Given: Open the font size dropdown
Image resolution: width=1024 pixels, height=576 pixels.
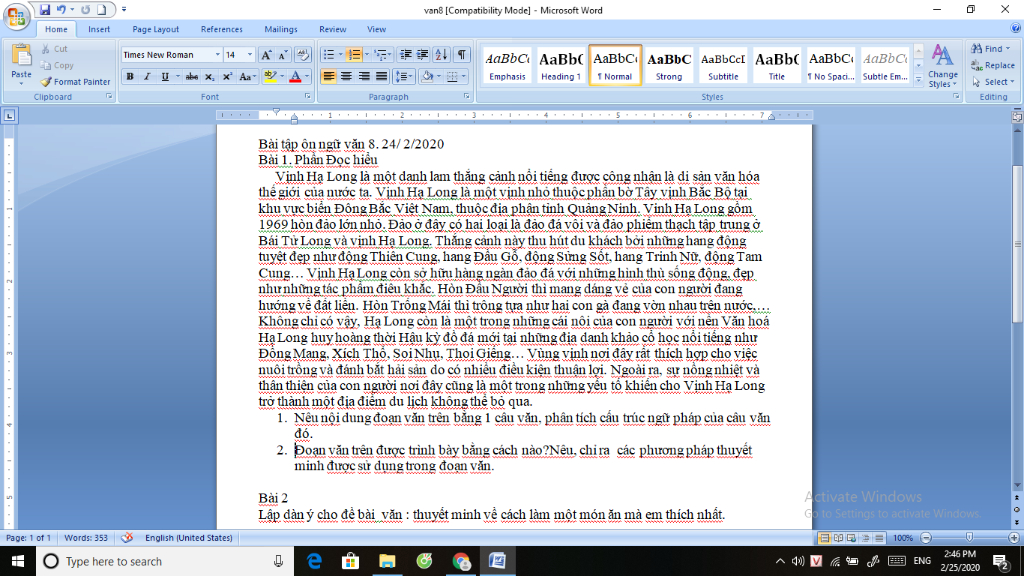Looking at the screenshot, I should (249, 55).
